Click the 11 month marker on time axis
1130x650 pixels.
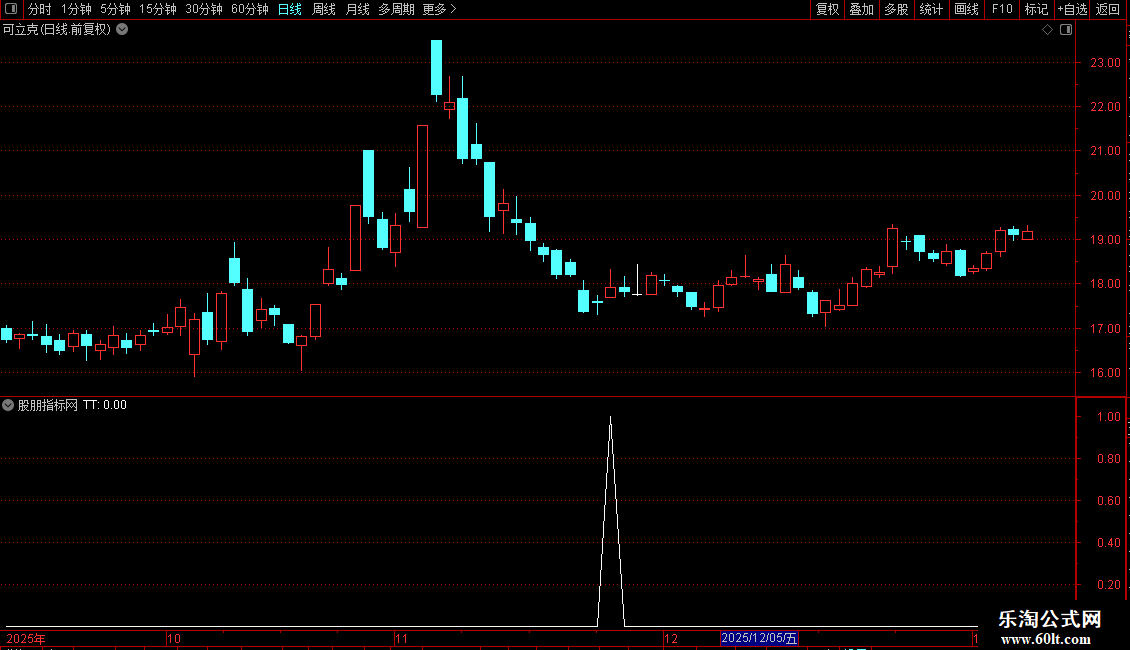click(x=401, y=638)
